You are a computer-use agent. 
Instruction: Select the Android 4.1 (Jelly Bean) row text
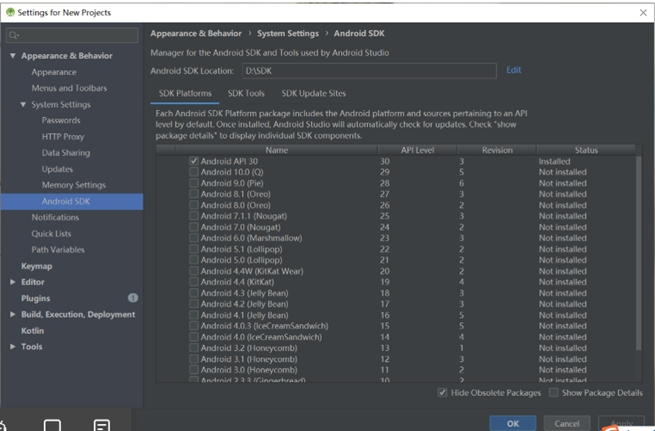pos(244,315)
